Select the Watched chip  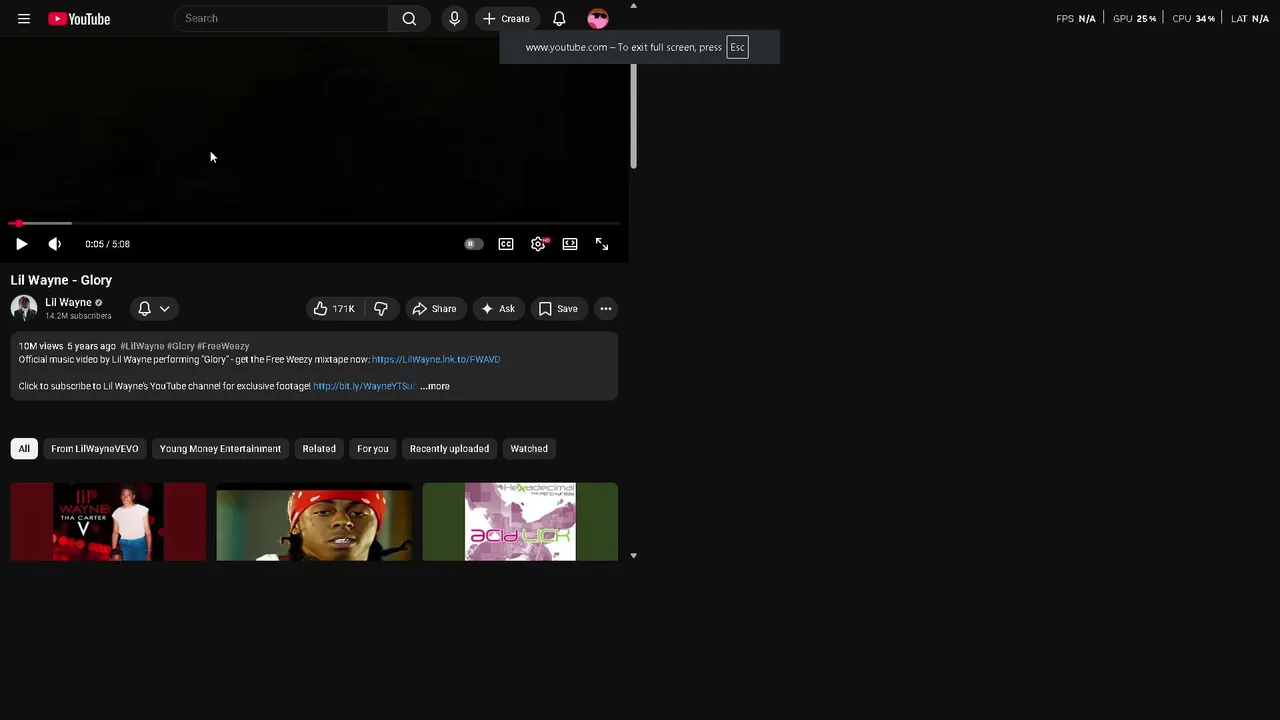click(529, 449)
